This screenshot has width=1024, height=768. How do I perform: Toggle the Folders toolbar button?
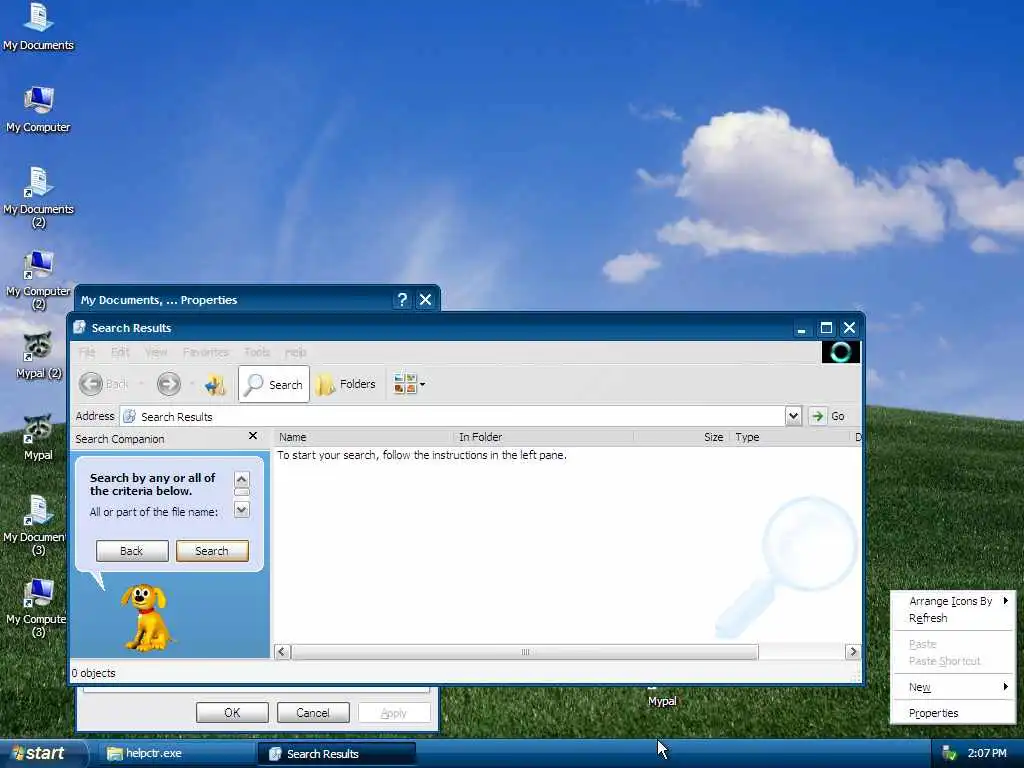pos(346,384)
